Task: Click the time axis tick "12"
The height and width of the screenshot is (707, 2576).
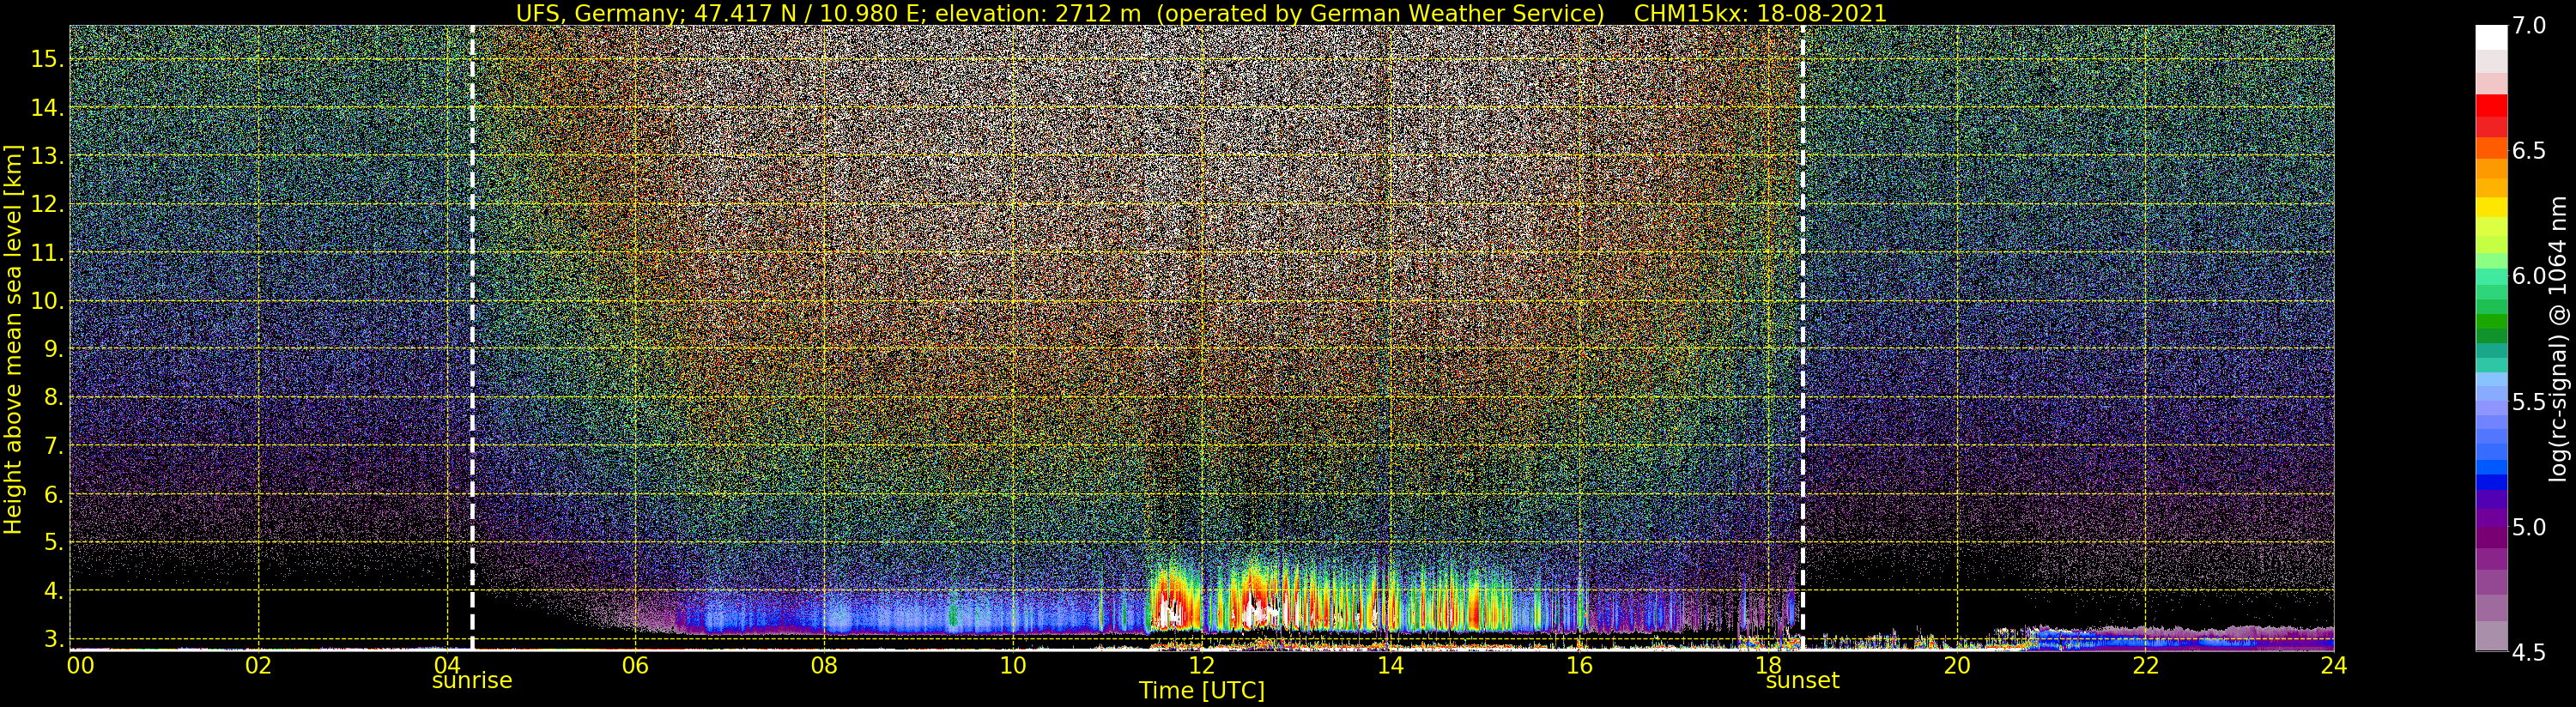Action: [x=1202, y=665]
